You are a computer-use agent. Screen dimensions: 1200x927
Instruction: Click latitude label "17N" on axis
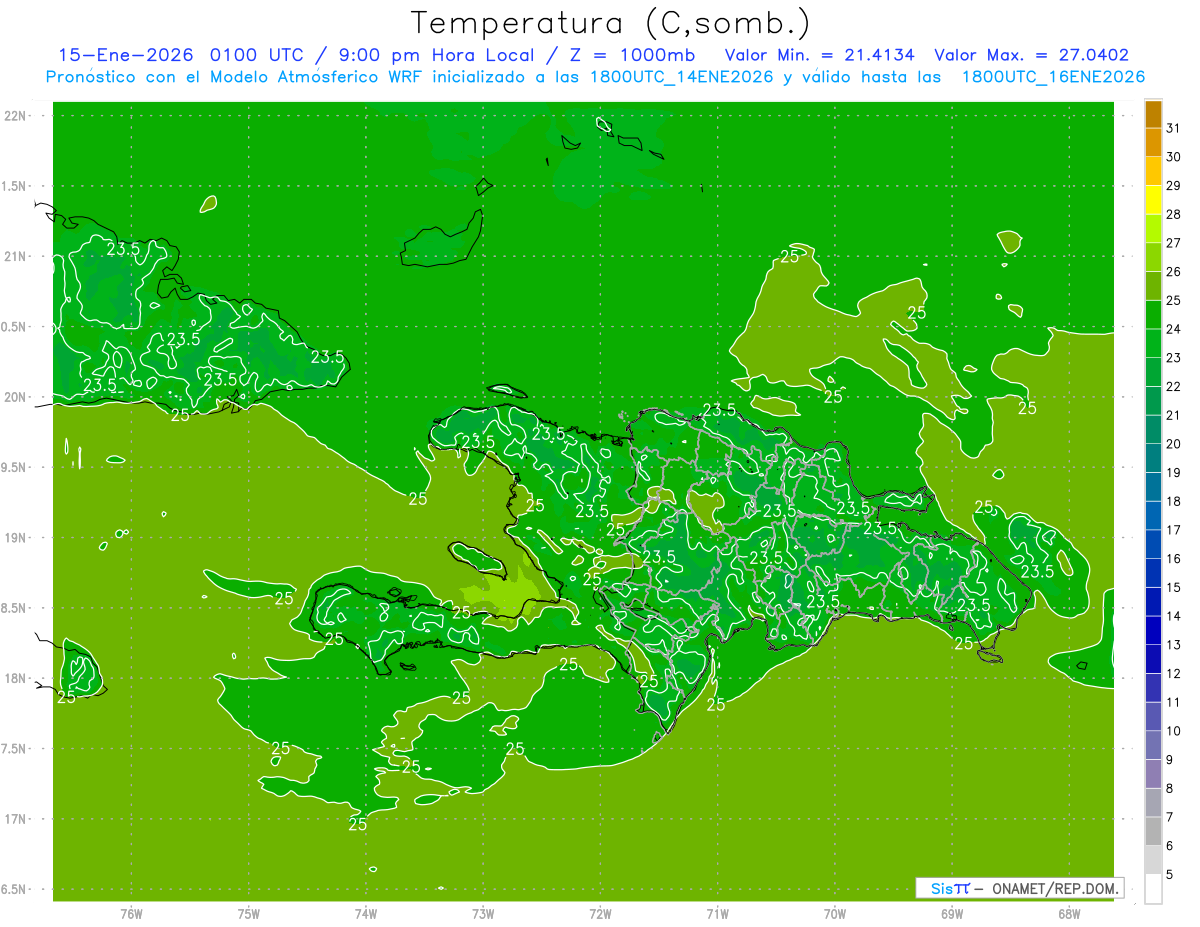tap(14, 820)
